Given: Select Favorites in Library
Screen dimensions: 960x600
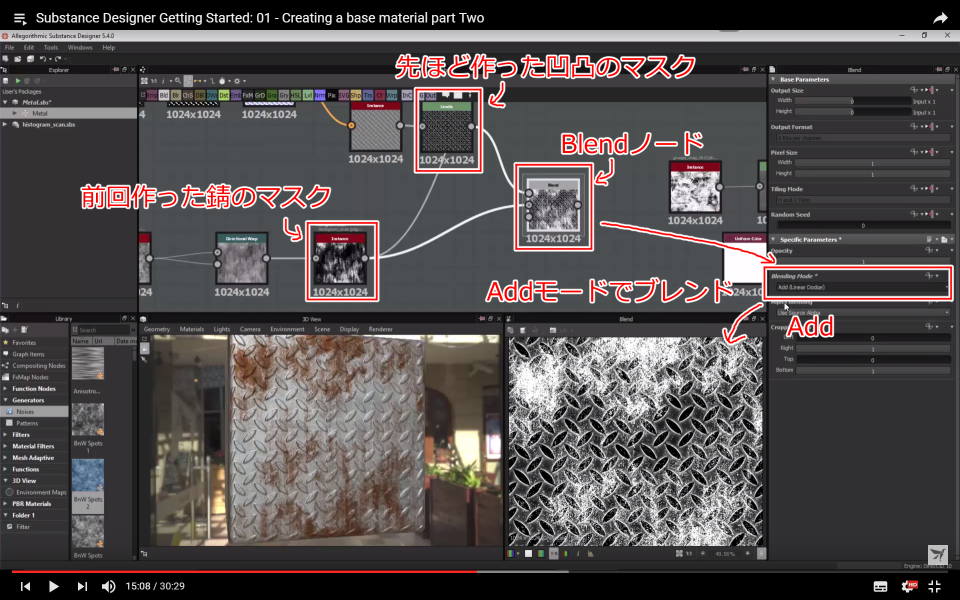Looking at the screenshot, I should [24, 343].
